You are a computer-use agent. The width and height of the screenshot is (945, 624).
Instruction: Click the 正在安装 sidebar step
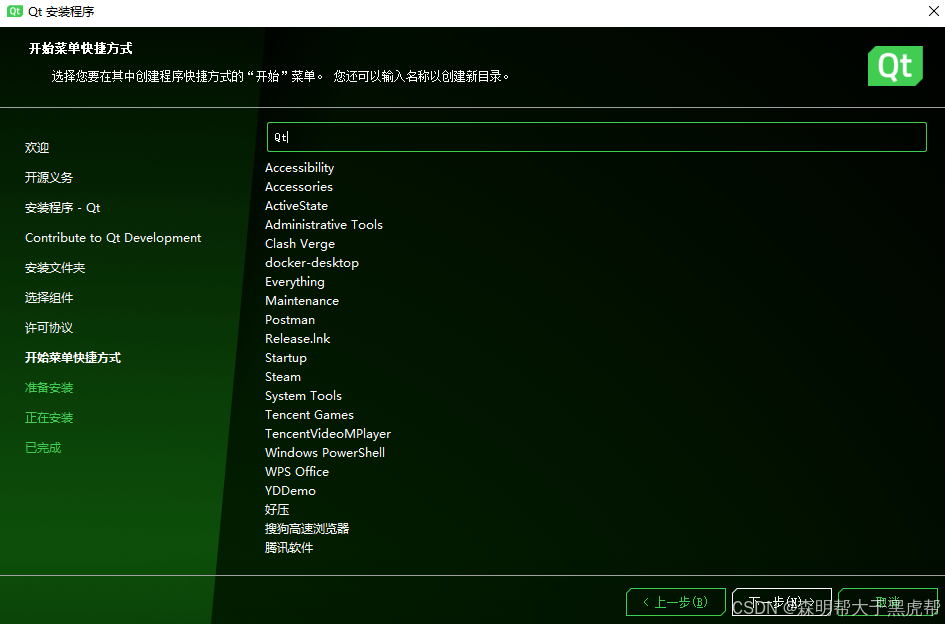[49, 418]
